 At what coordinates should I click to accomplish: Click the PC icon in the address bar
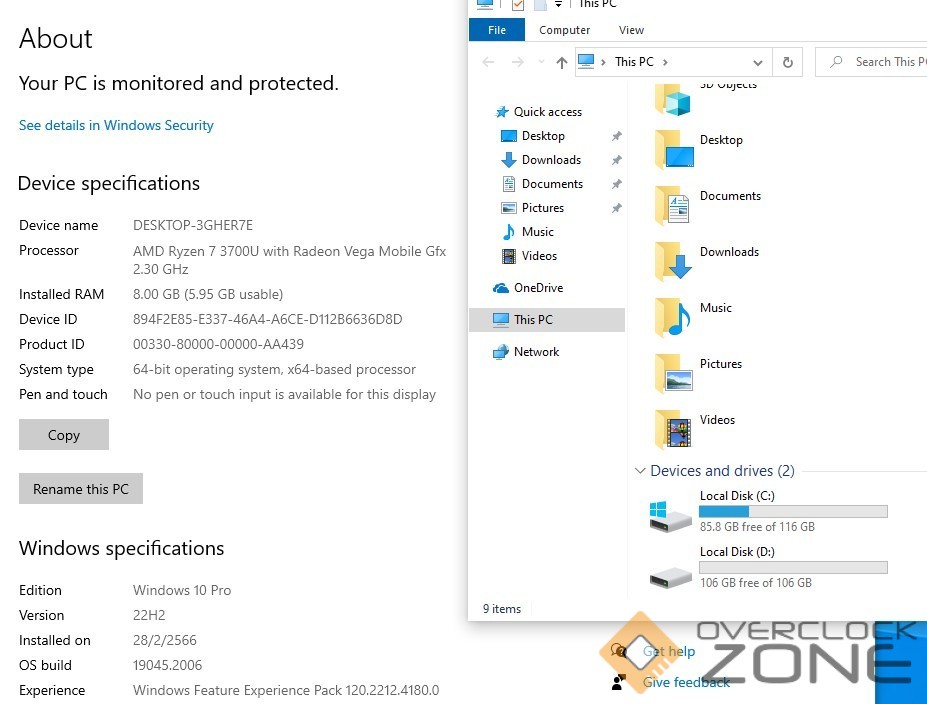tap(586, 61)
